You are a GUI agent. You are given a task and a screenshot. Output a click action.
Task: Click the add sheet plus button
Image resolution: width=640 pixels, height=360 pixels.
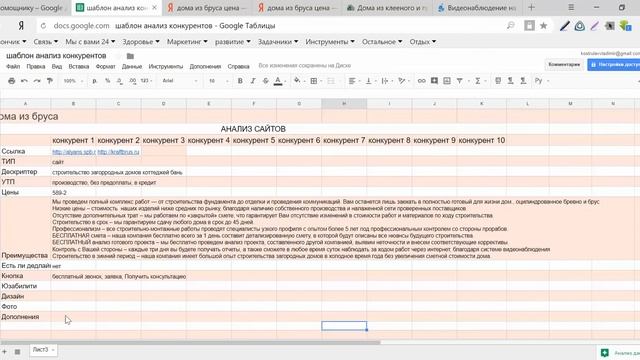(x=4, y=351)
